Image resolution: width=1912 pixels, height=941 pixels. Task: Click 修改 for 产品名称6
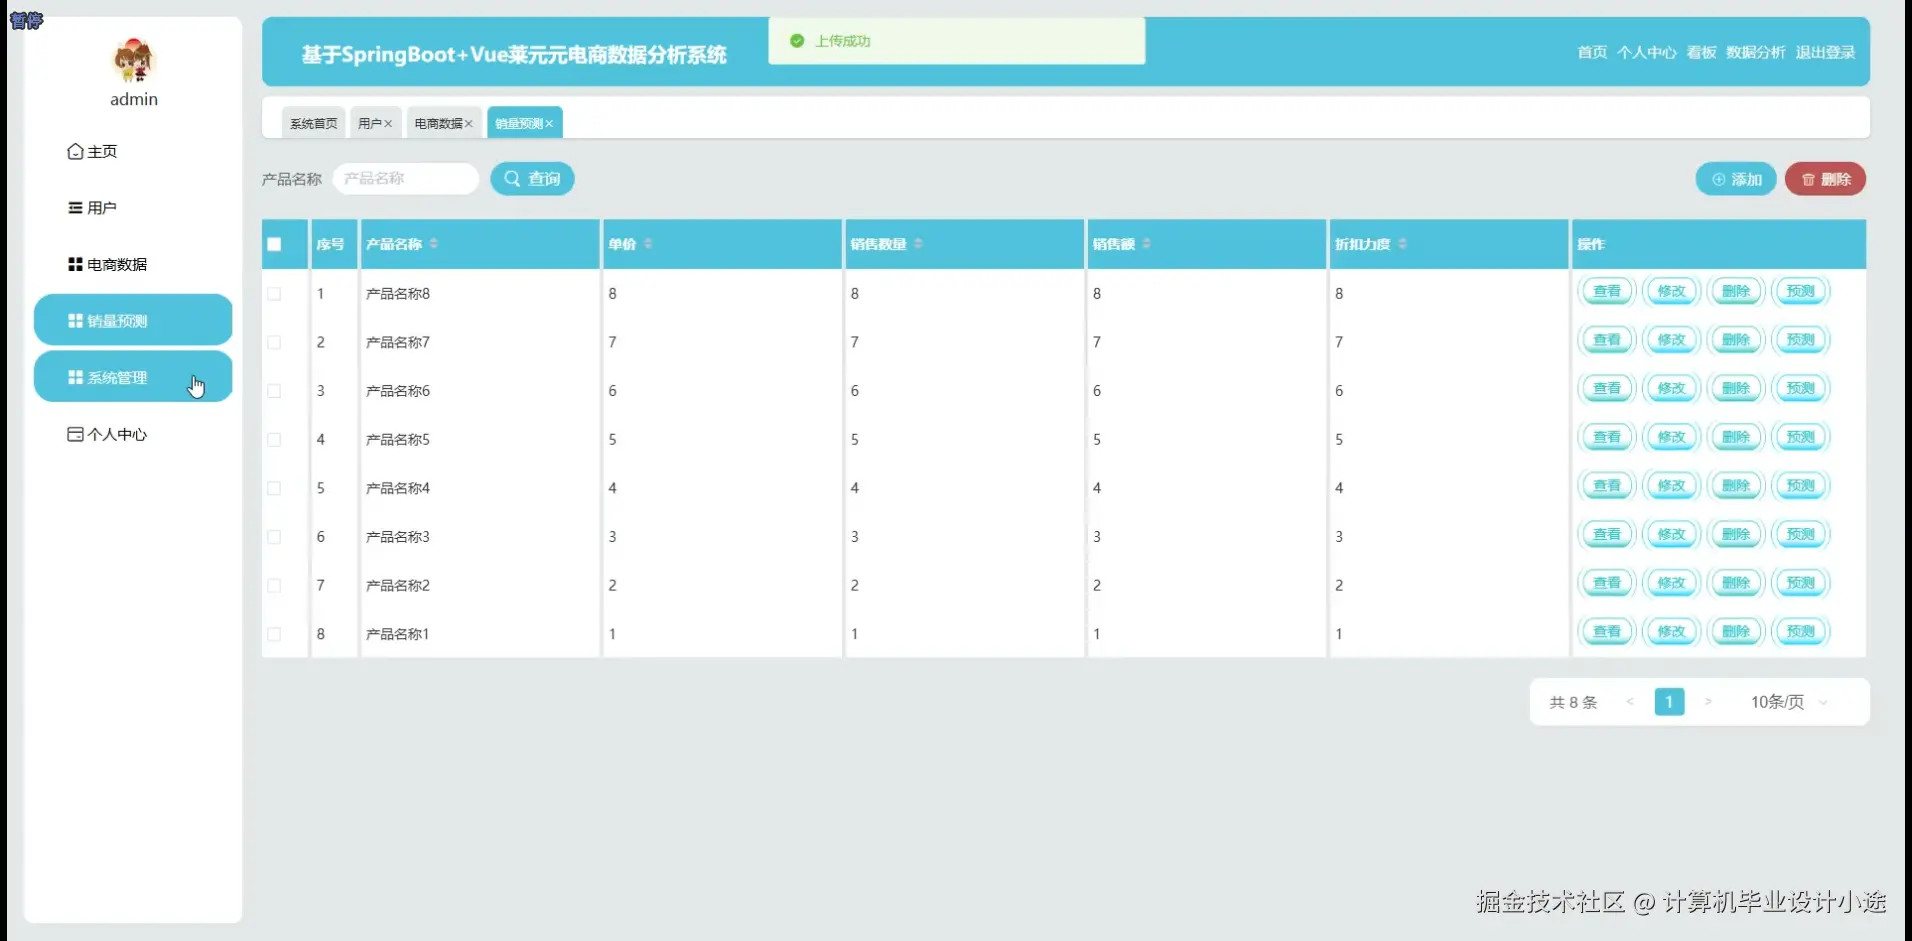[1671, 388]
